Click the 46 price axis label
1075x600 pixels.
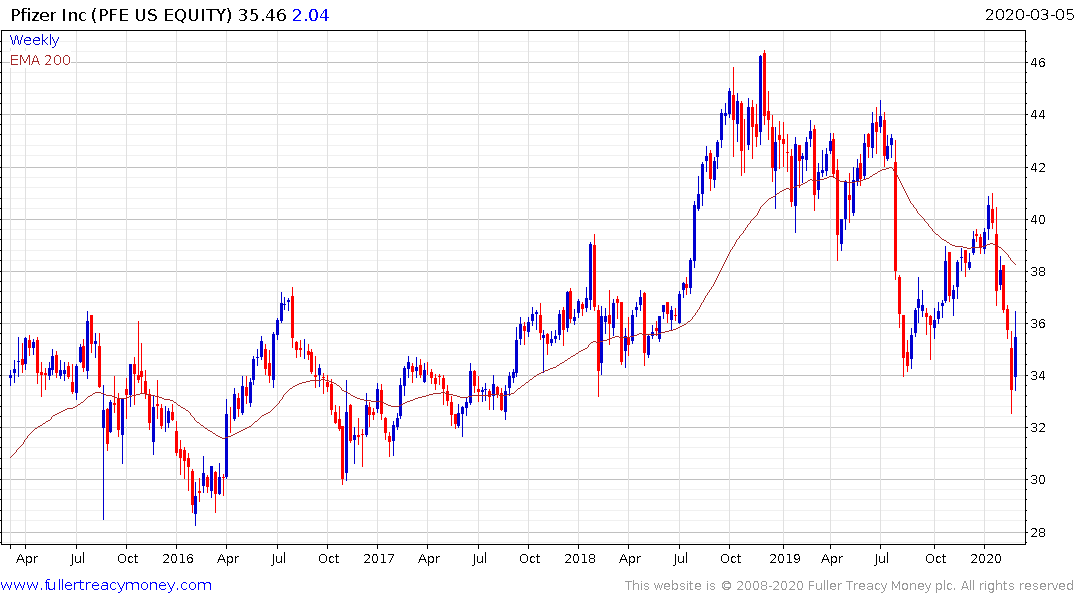1037,62
